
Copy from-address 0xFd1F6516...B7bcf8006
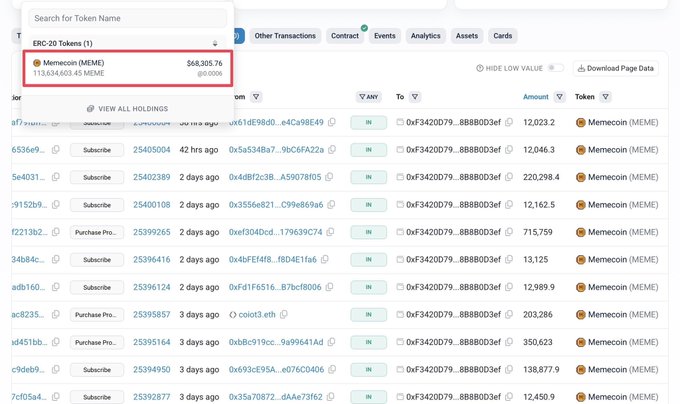tap(329, 287)
